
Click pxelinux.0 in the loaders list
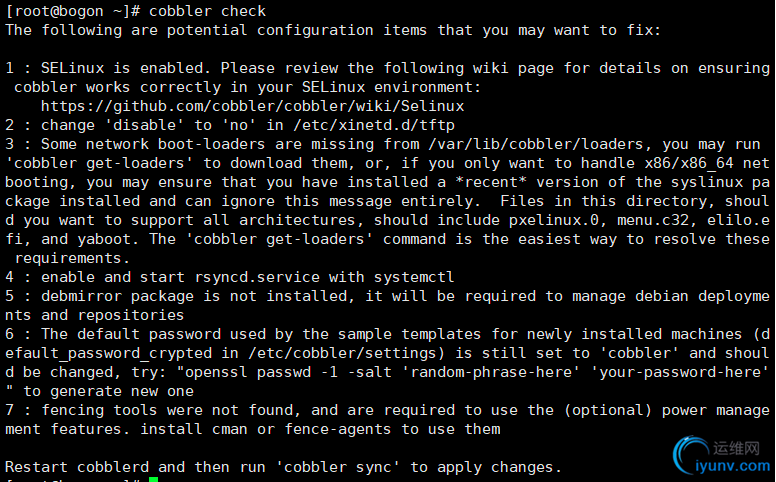point(554,220)
